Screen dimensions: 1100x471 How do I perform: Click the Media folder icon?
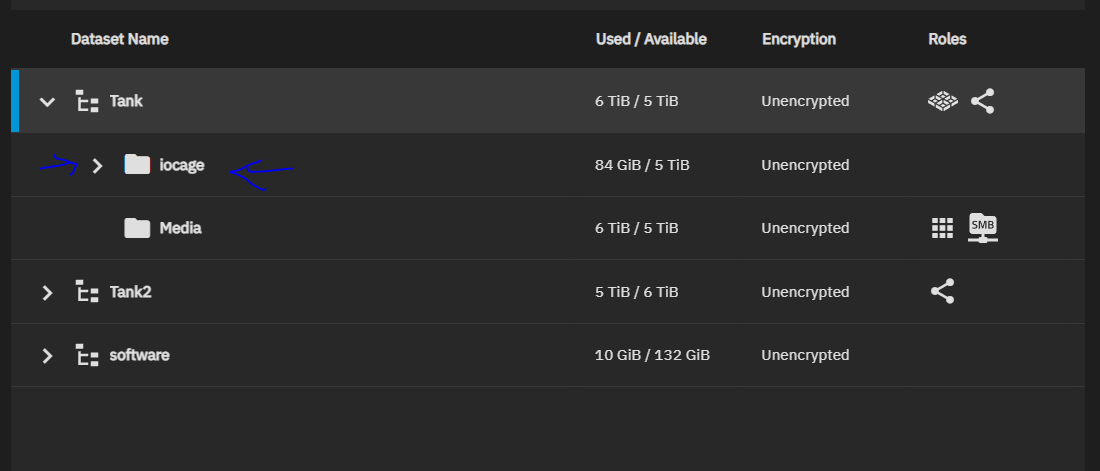click(x=137, y=228)
